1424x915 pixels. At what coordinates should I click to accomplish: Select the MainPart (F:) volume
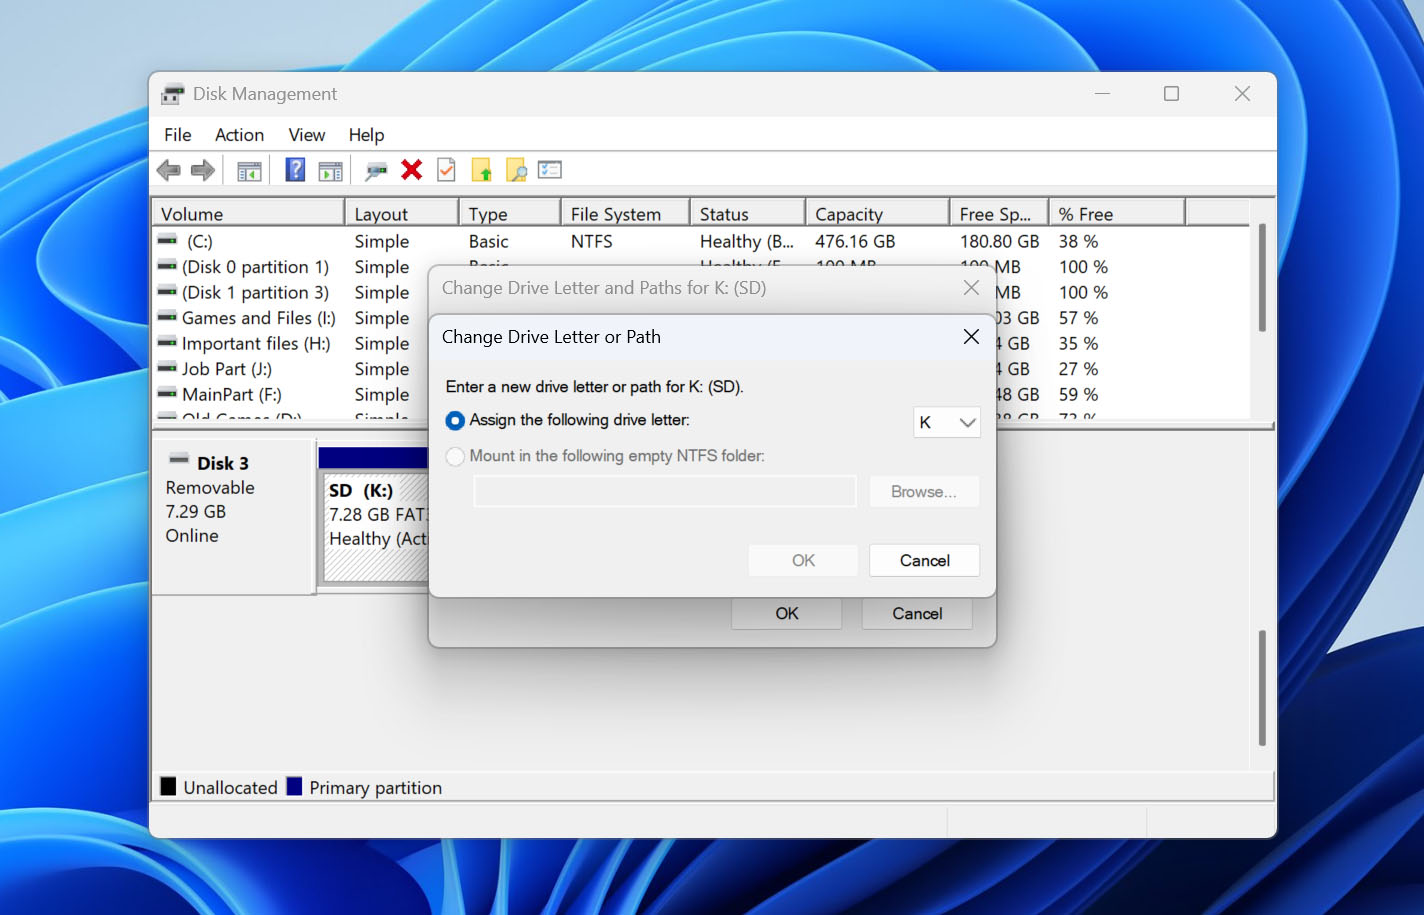pyautogui.click(x=231, y=394)
